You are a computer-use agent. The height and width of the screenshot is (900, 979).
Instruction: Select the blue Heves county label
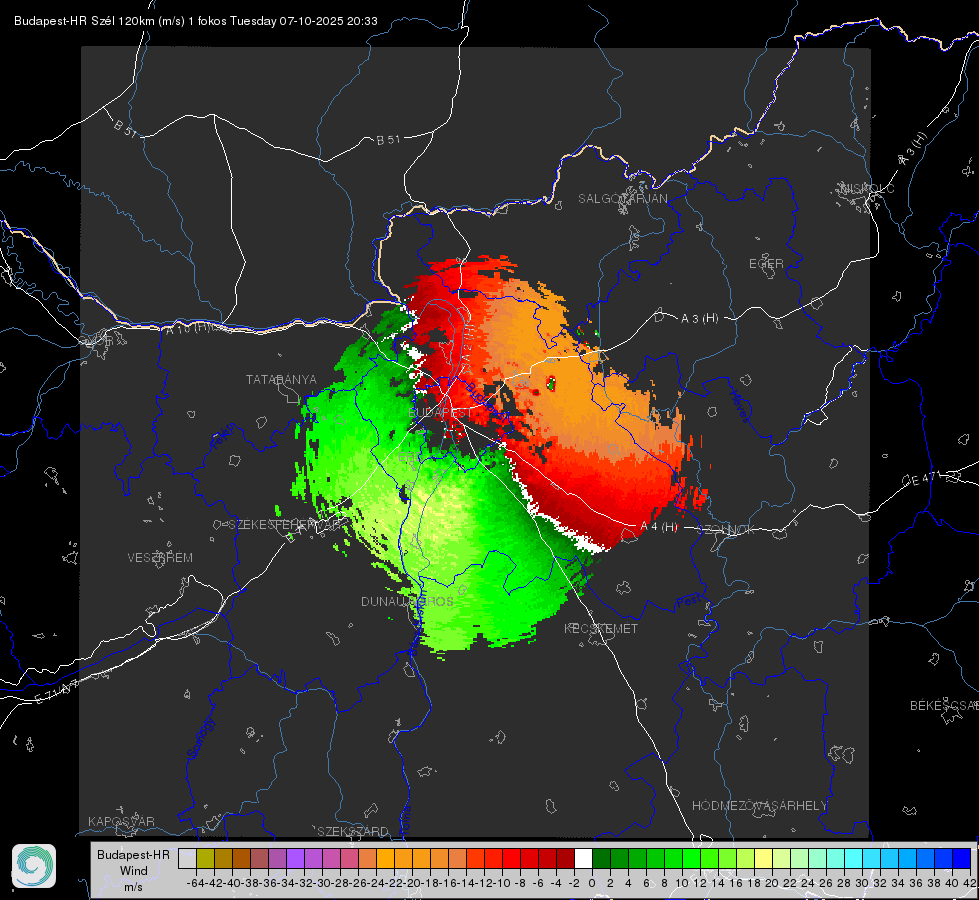(740, 407)
